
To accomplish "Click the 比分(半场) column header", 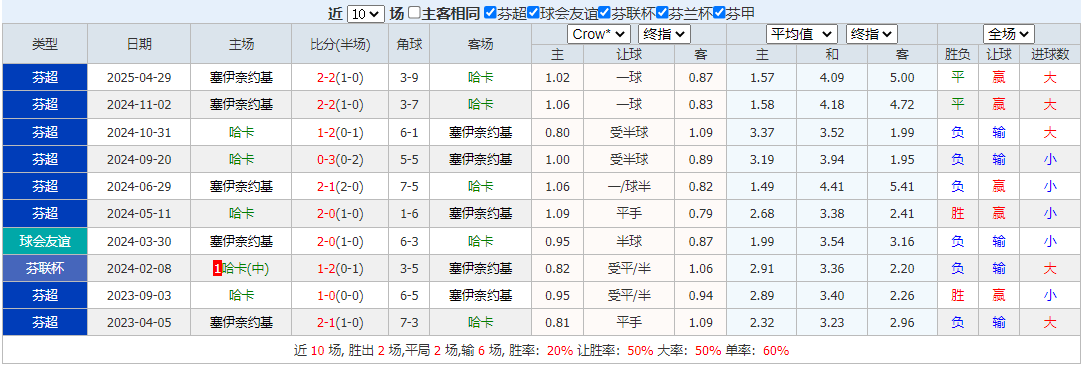I will point(341,45).
